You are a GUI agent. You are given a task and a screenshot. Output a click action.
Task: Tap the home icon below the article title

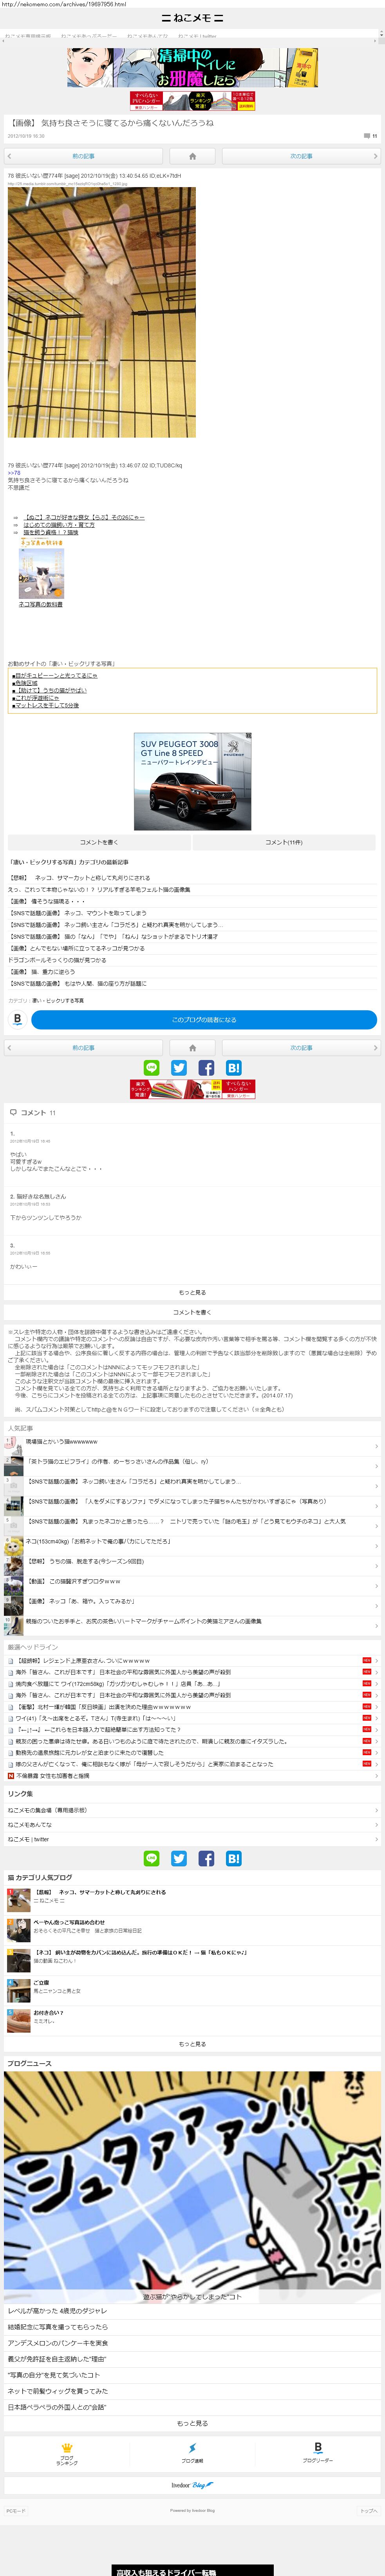[192, 156]
